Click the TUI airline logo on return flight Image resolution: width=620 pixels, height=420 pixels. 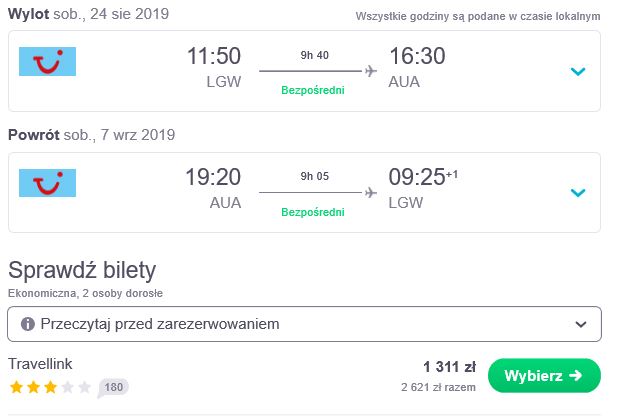[x=47, y=183]
